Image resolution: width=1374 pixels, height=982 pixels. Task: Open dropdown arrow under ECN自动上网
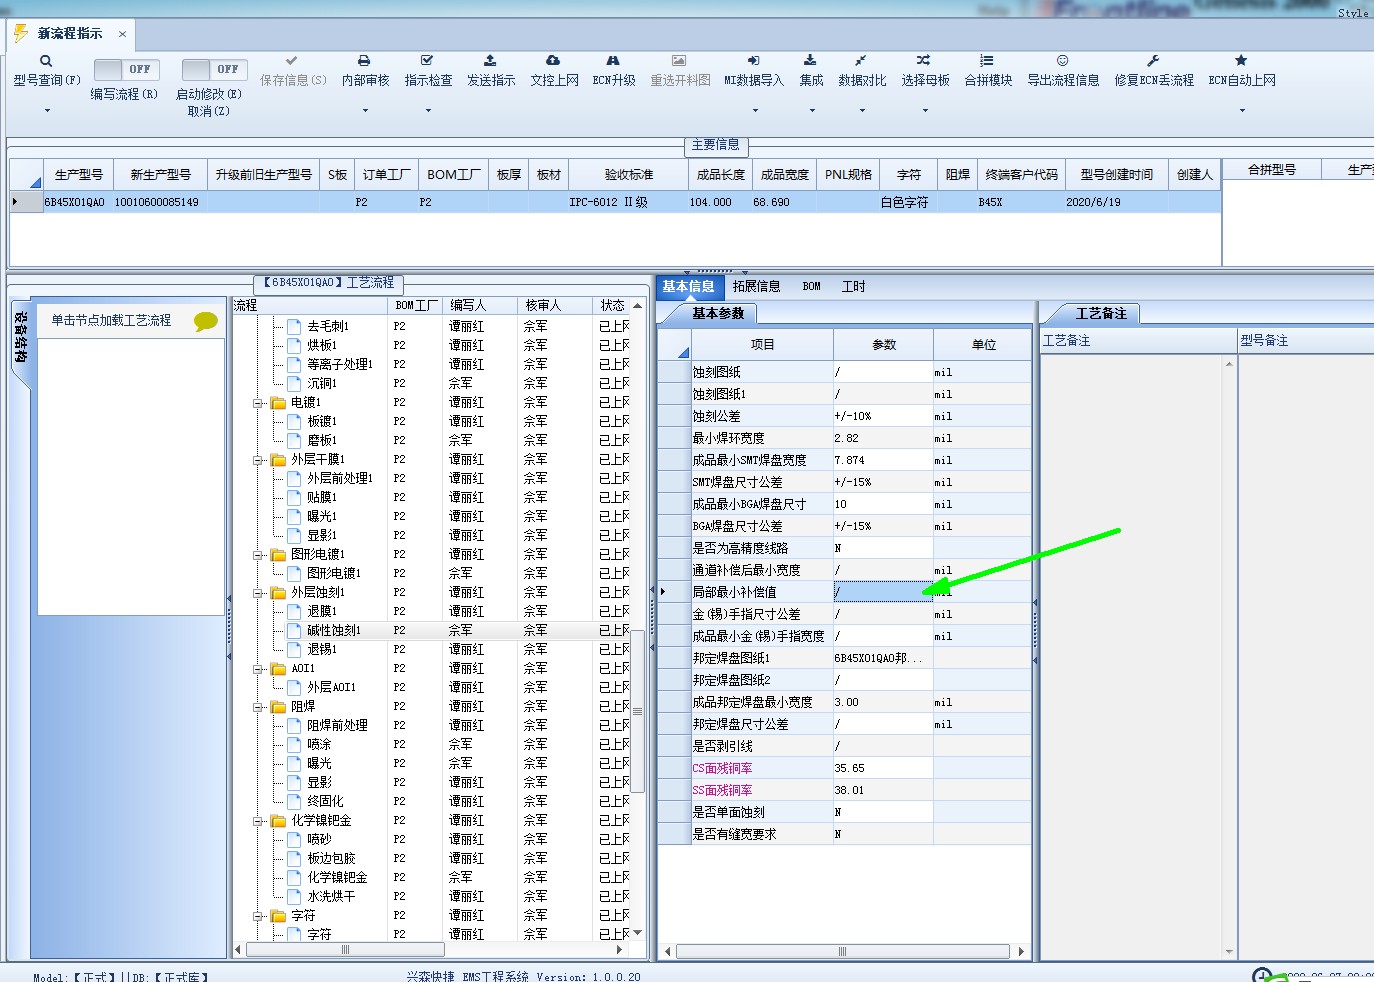(1242, 110)
